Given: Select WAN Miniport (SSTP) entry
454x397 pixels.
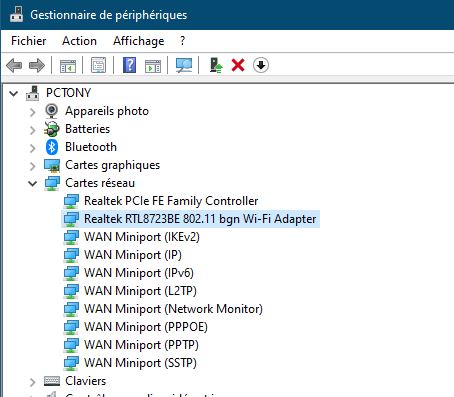Looking at the screenshot, I should point(140,363).
